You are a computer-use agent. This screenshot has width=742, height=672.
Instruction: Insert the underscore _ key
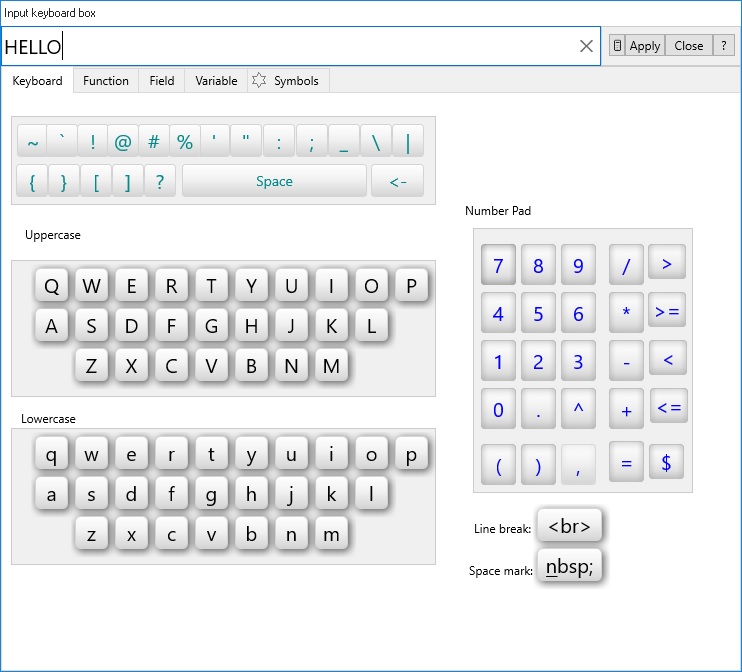coord(344,141)
